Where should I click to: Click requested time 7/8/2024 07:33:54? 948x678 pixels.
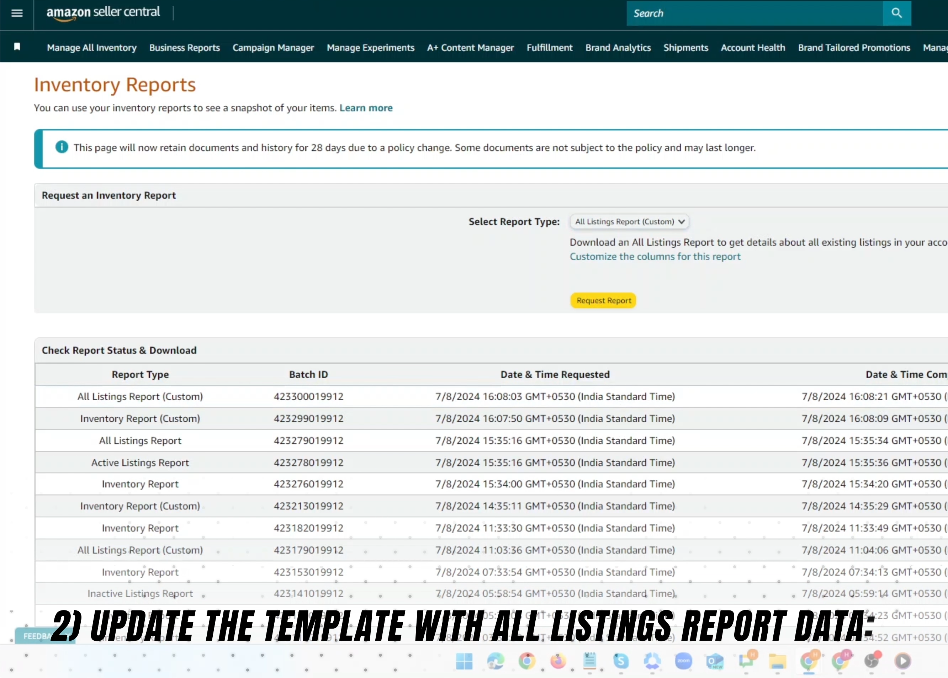tap(555, 572)
